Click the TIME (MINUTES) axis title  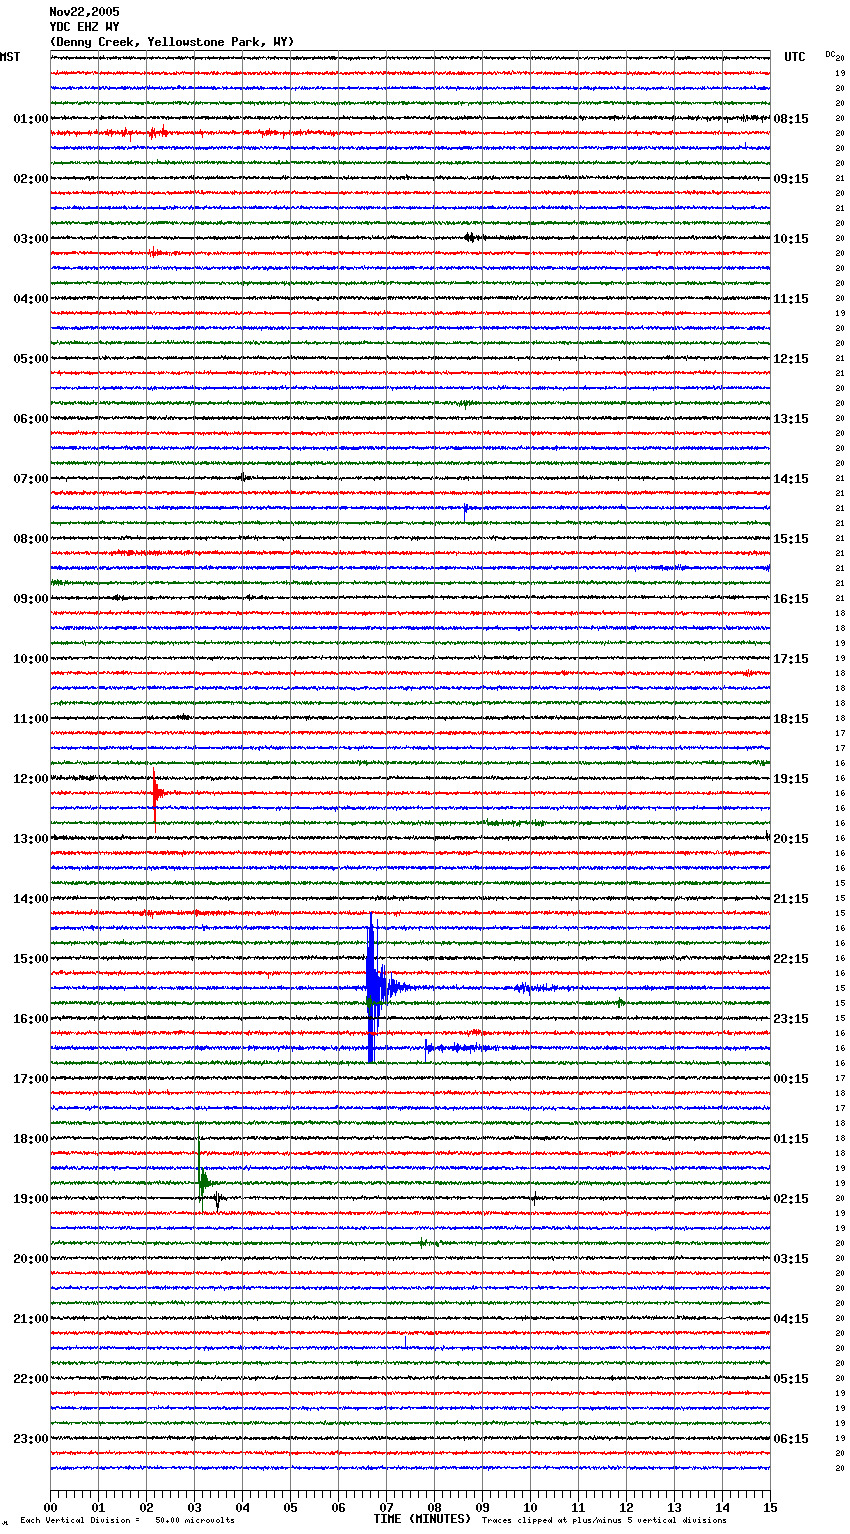click(x=422, y=1519)
